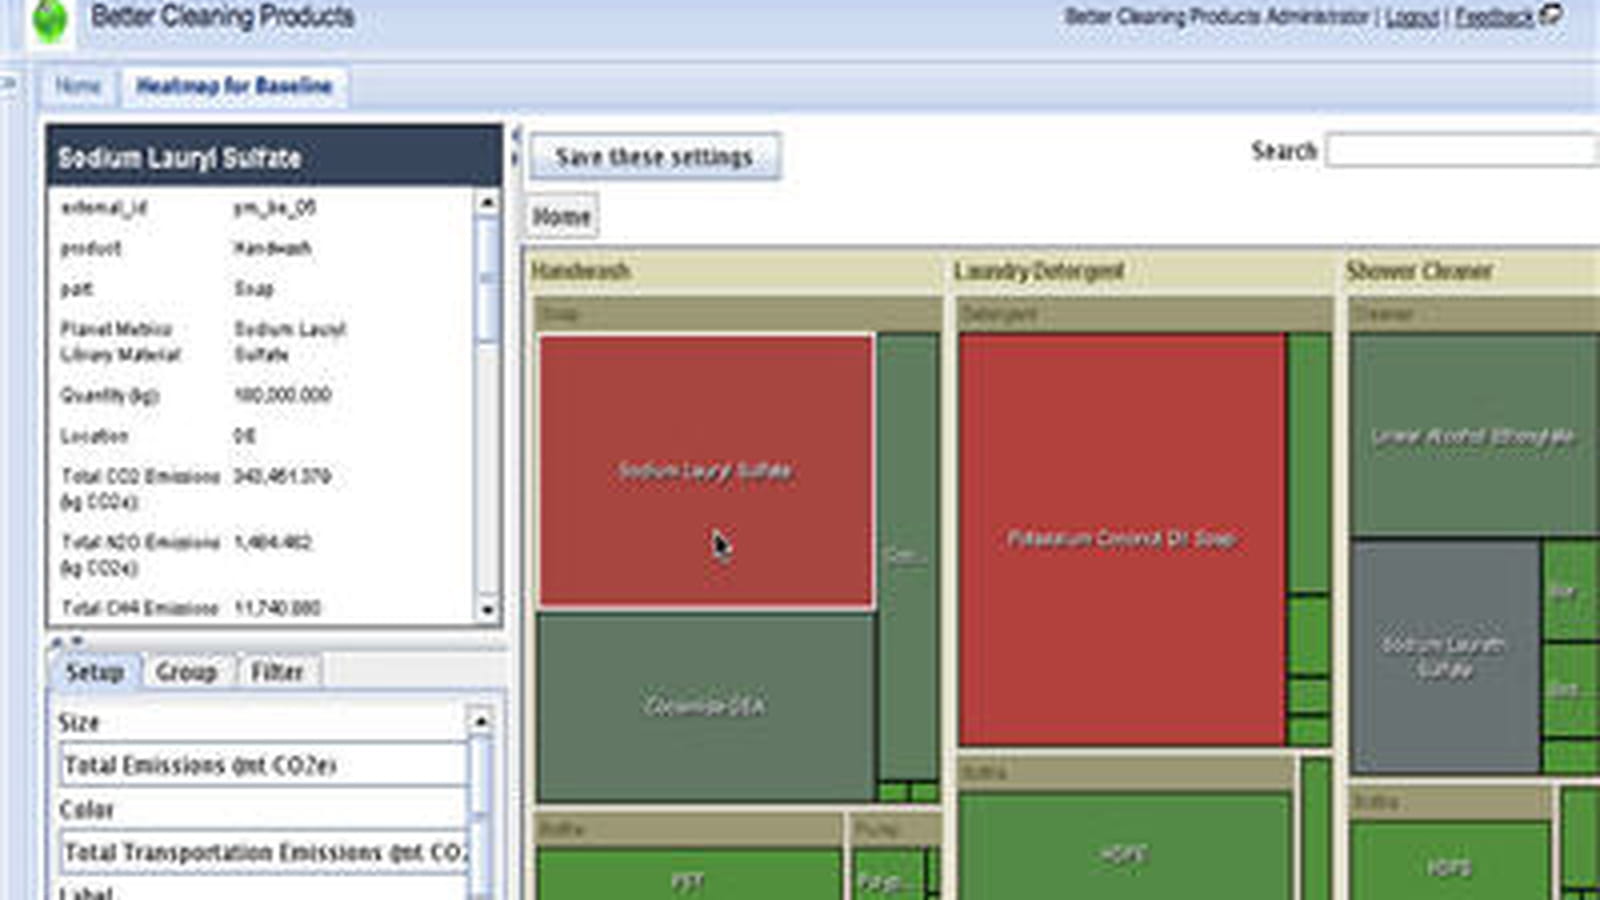The width and height of the screenshot is (1600, 900).
Task: Click the Total CO2 Emissions value
Action: (x=282, y=476)
